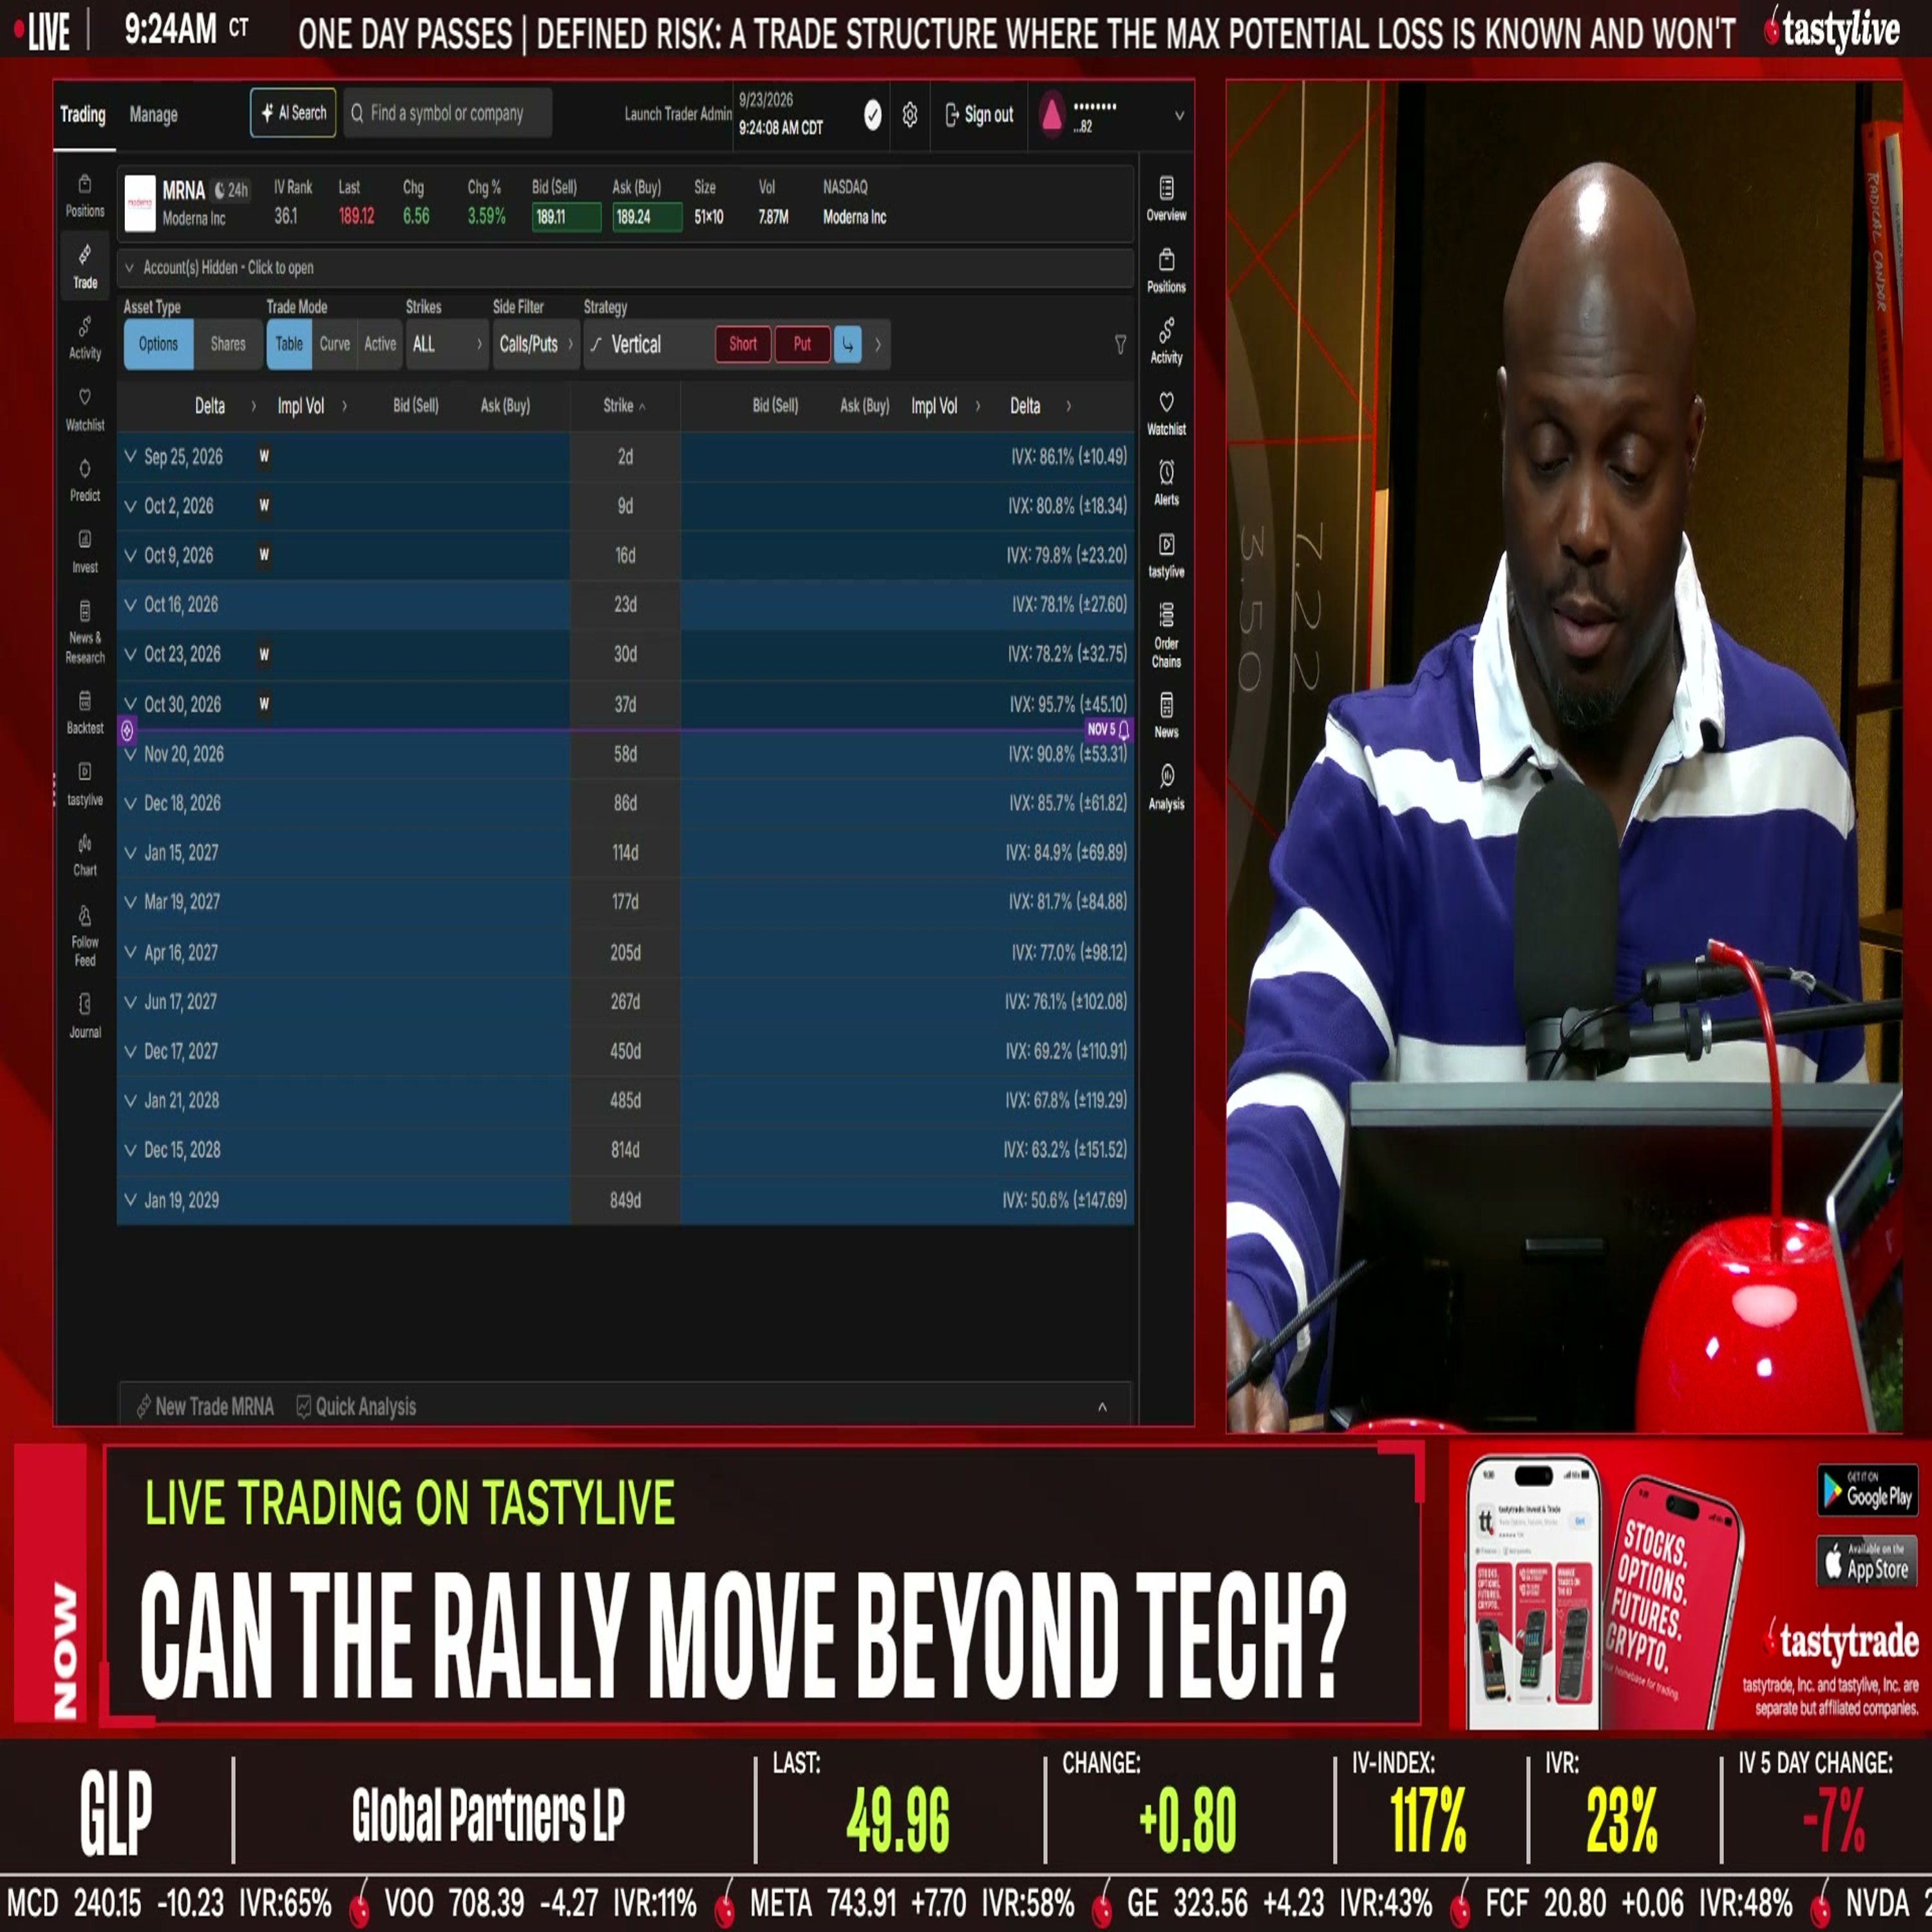Open the Journal
Screen dimensions: 1932x1932
pyautogui.click(x=85, y=1016)
